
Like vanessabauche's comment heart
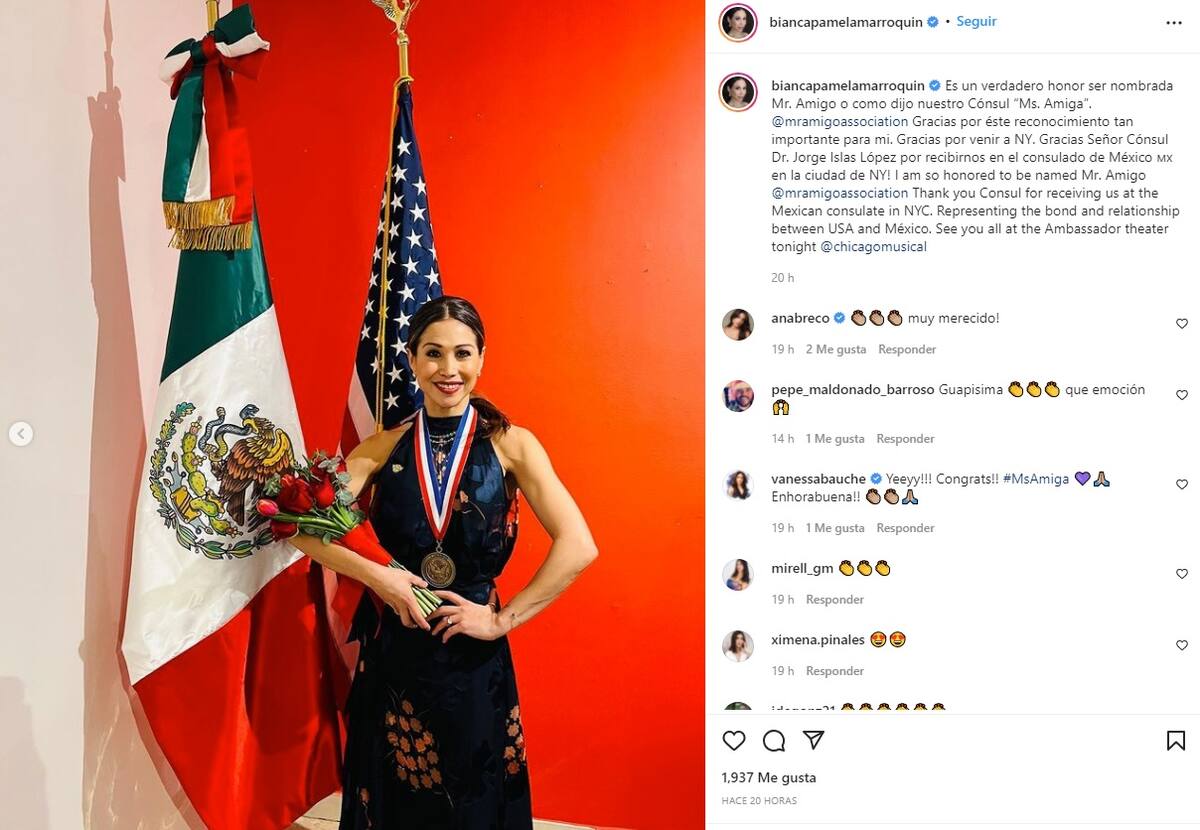click(1181, 485)
